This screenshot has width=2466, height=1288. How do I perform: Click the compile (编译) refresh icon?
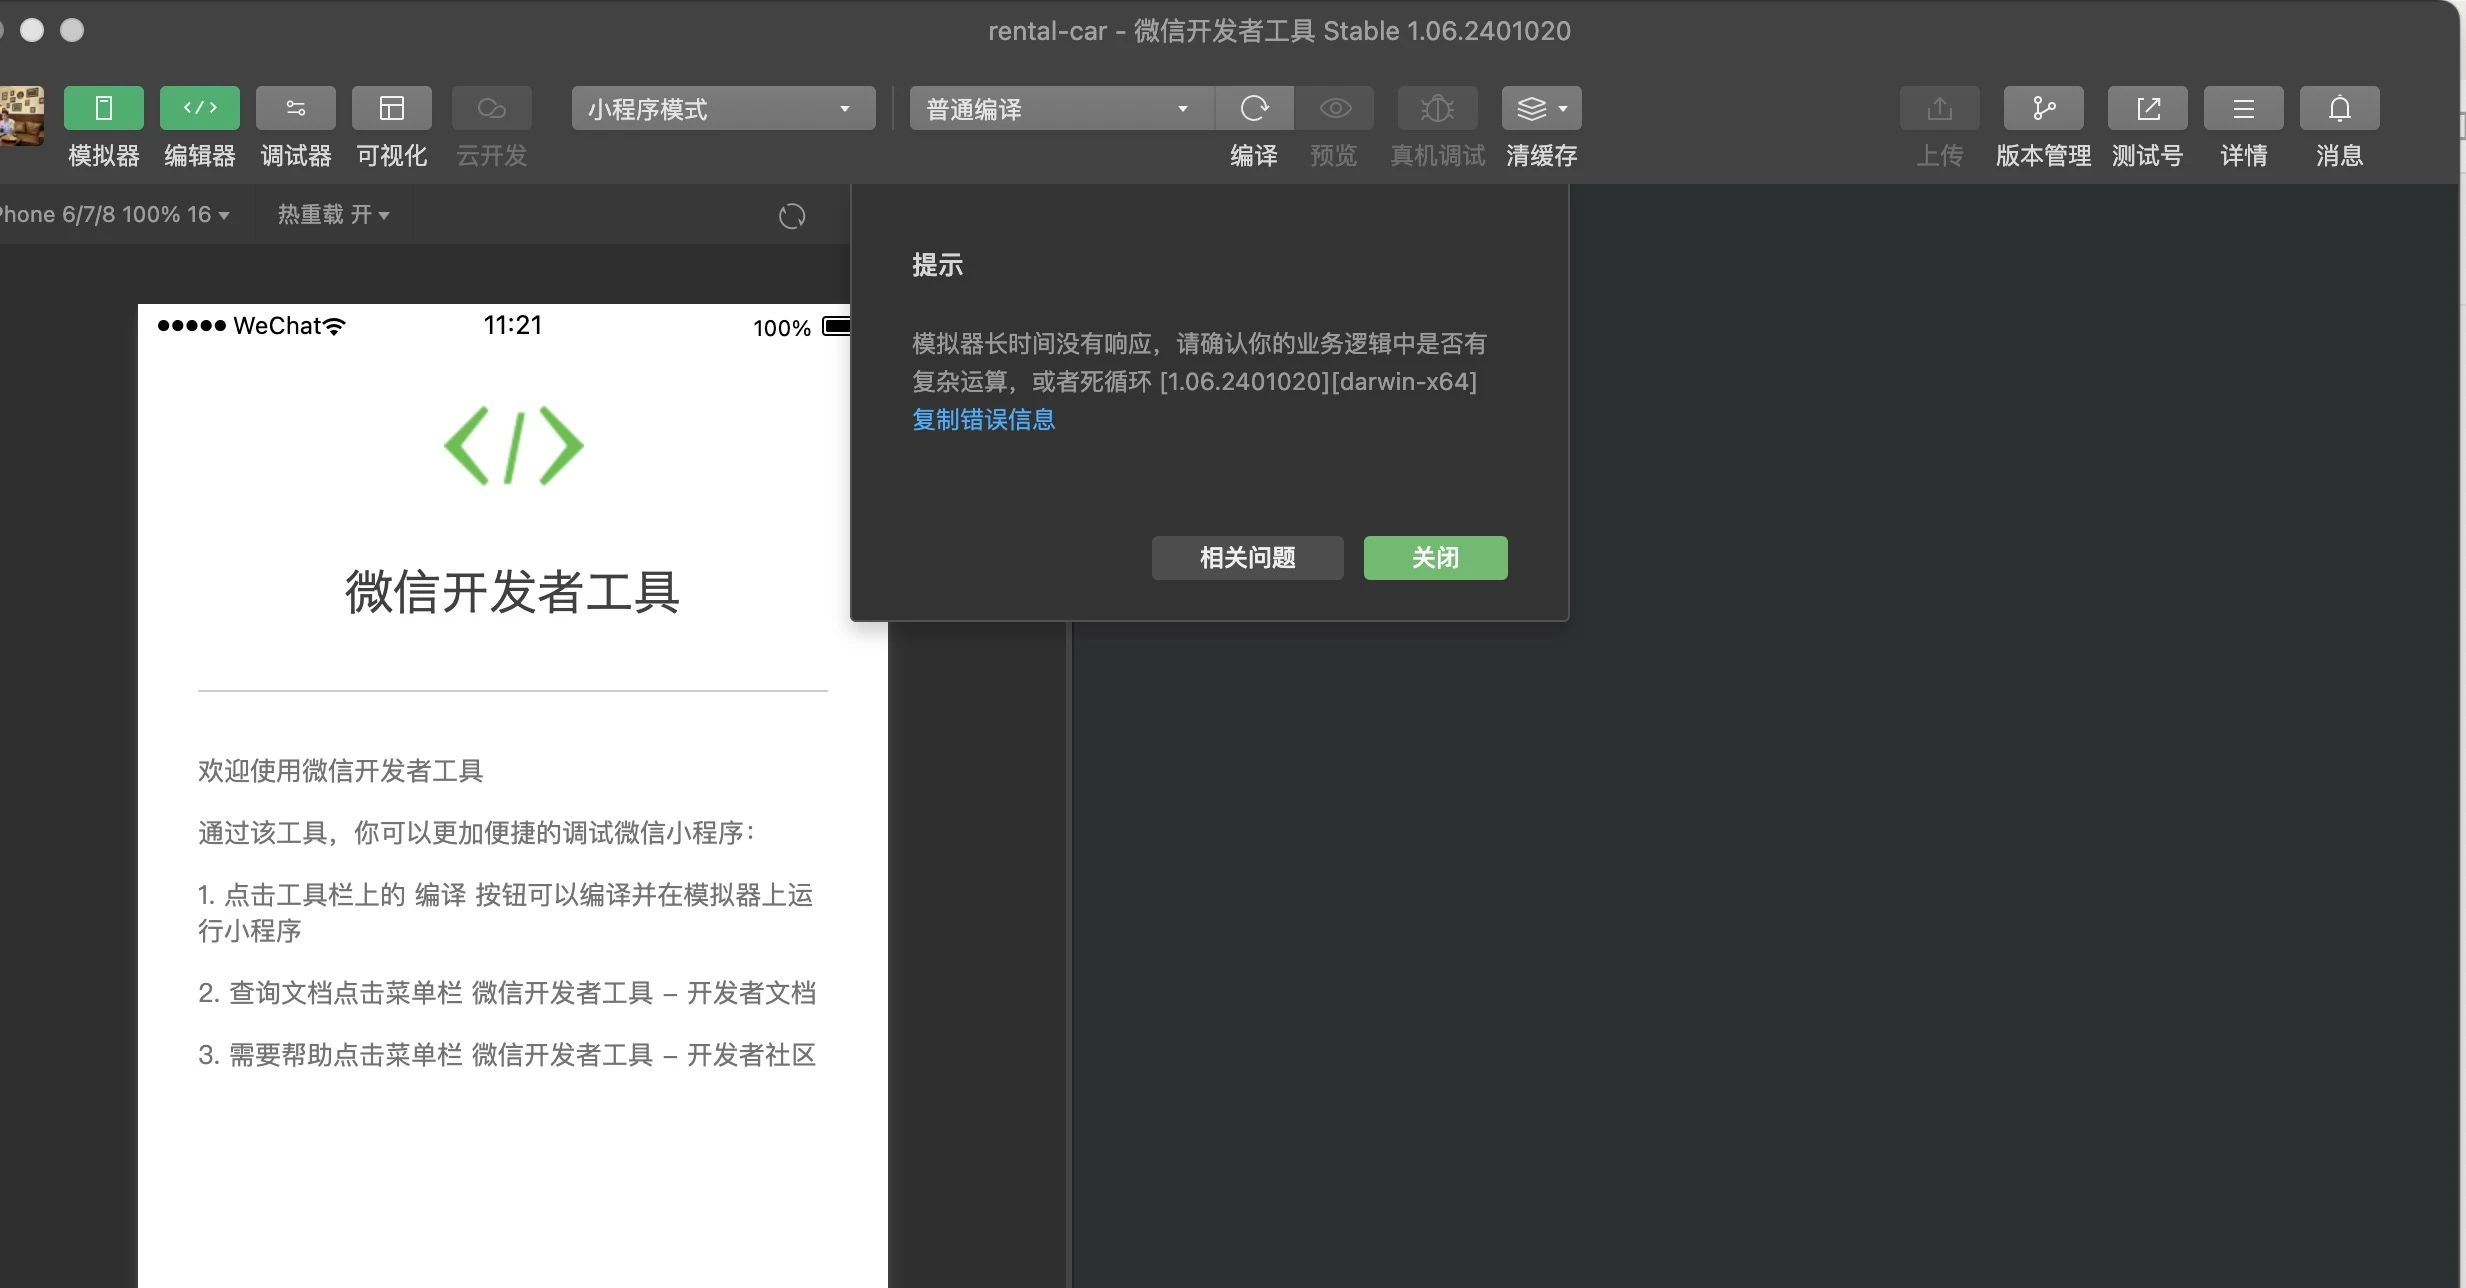(x=1254, y=108)
